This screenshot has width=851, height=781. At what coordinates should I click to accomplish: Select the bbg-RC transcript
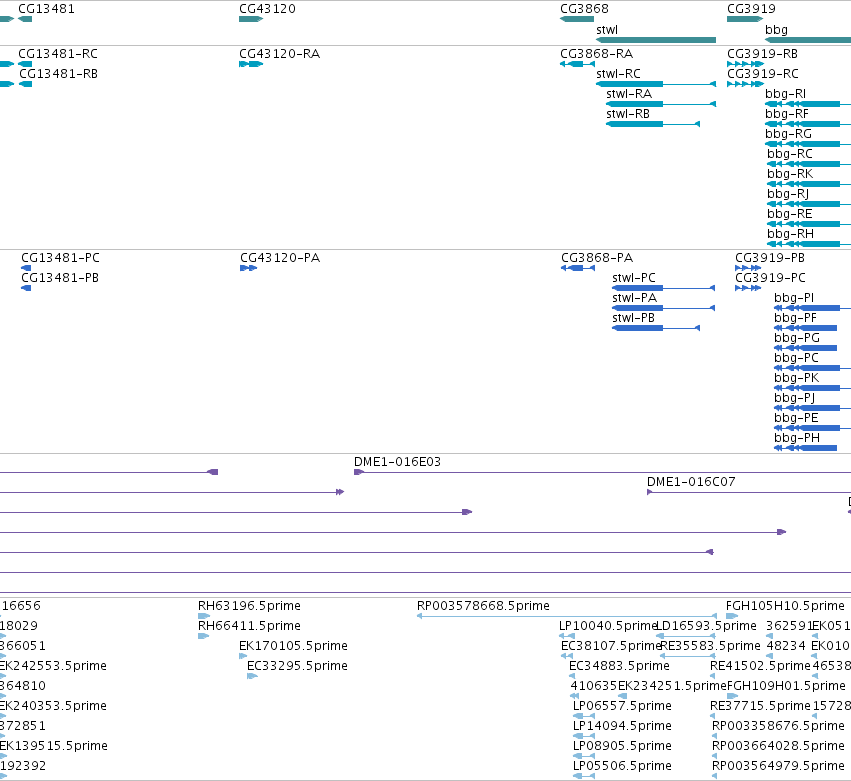[x=809, y=164]
